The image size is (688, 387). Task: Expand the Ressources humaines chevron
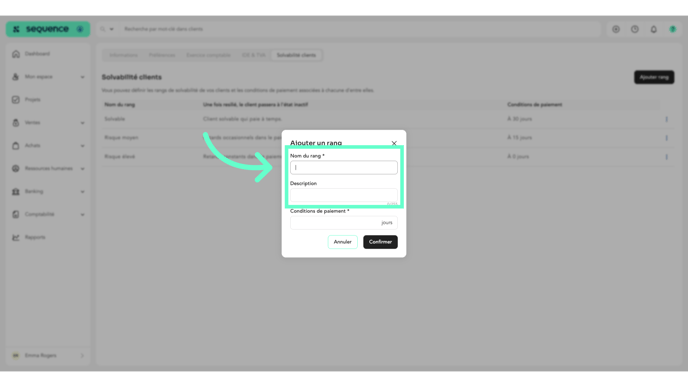(x=82, y=168)
